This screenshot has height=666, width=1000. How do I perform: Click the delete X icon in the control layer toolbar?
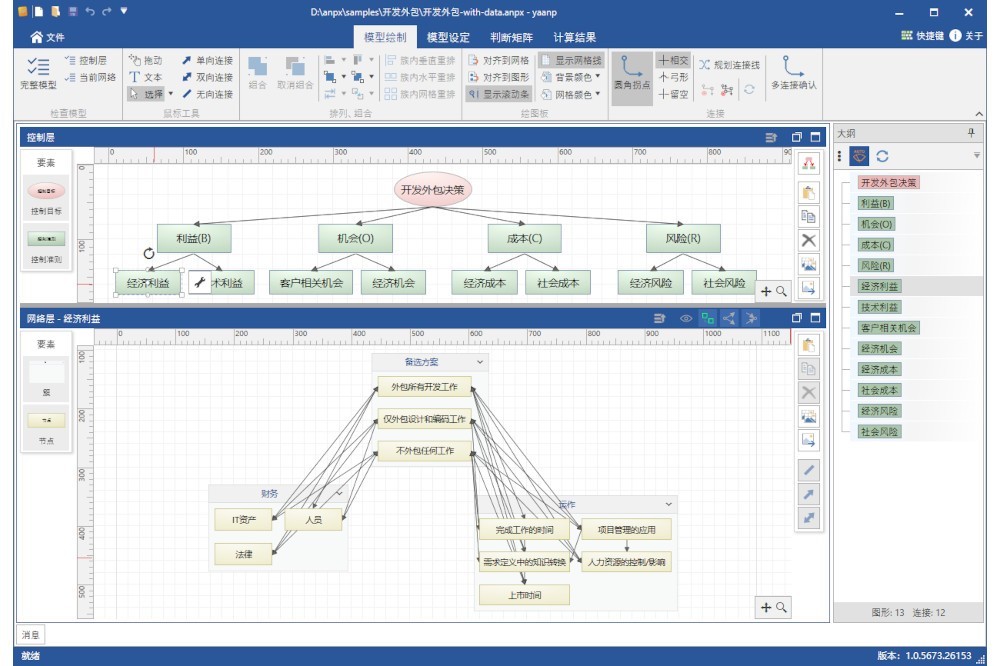[x=810, y=240]
